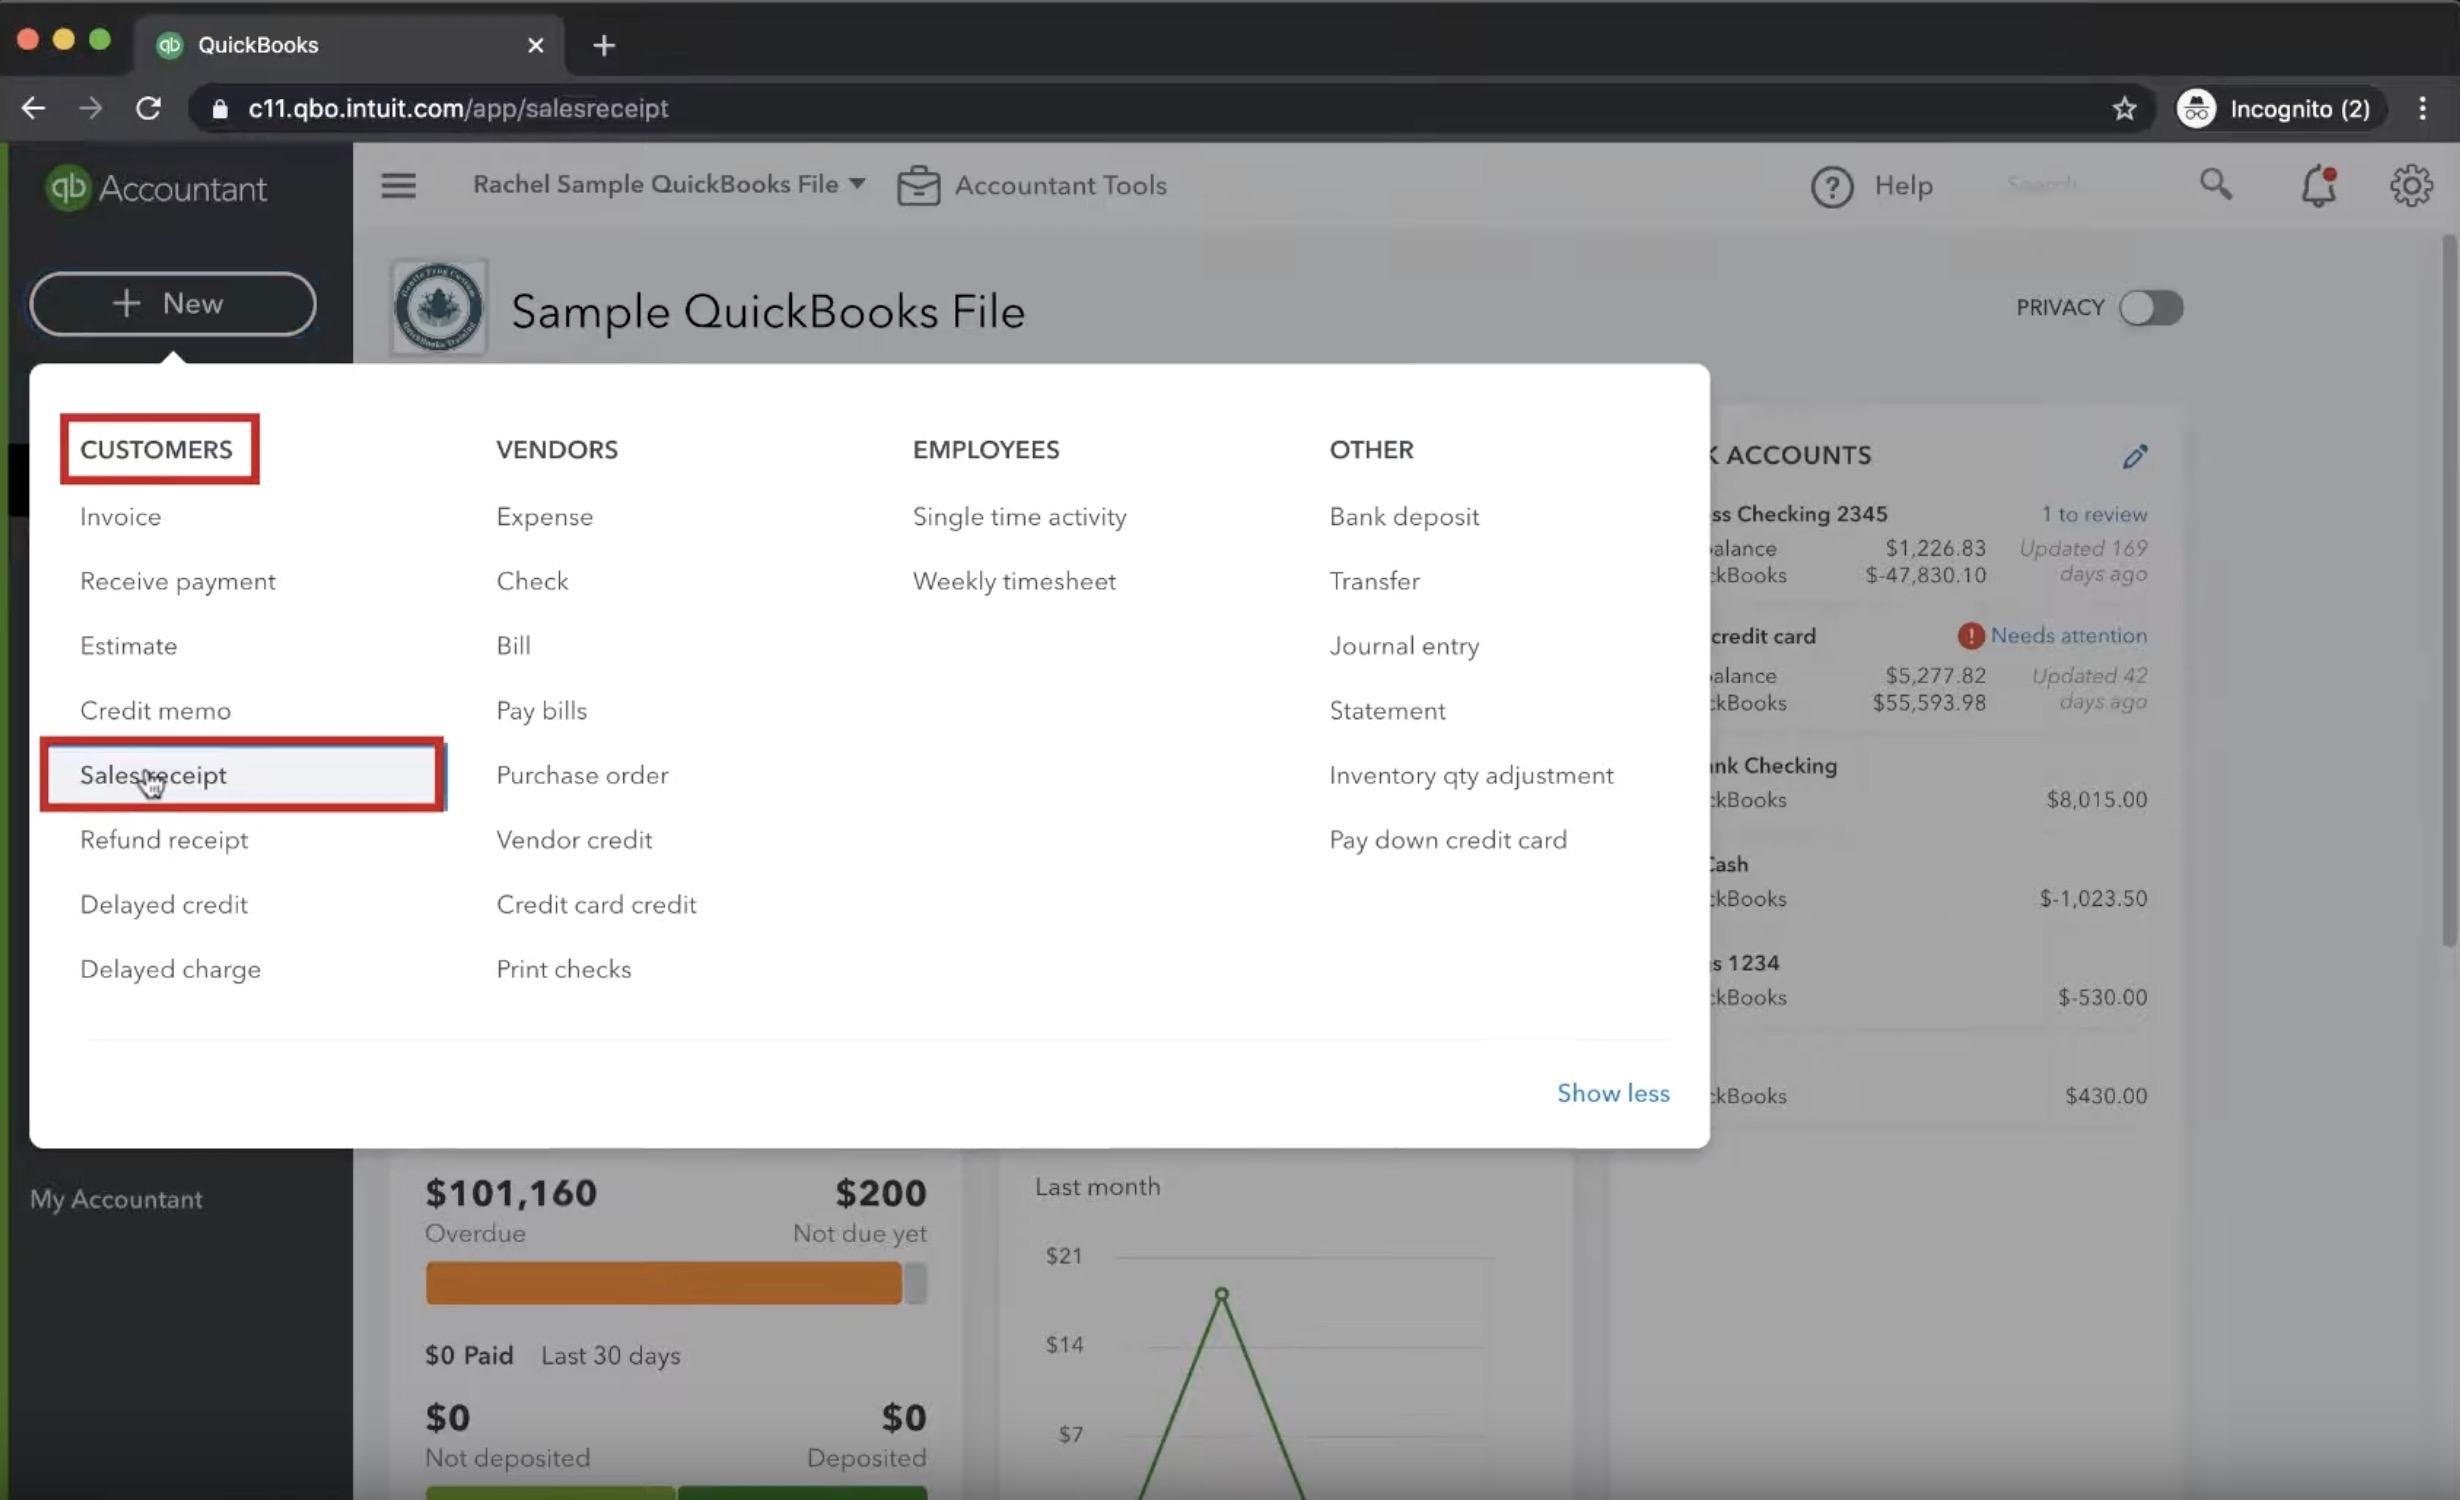Viewport: 2460px width, 1500px height.
Task: Click the 1 to review link
Action: pyautogui.click(x=2094, y=514)
